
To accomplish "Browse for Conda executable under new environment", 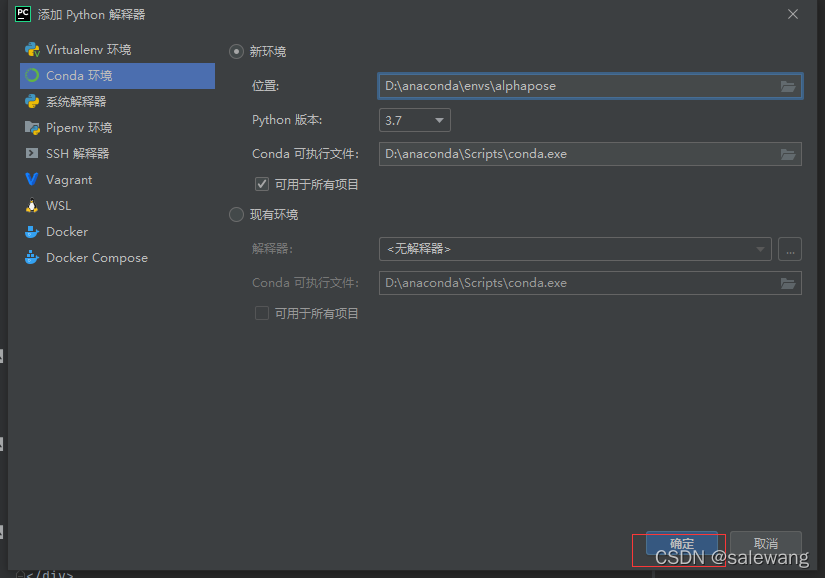I will coord(788,154).
